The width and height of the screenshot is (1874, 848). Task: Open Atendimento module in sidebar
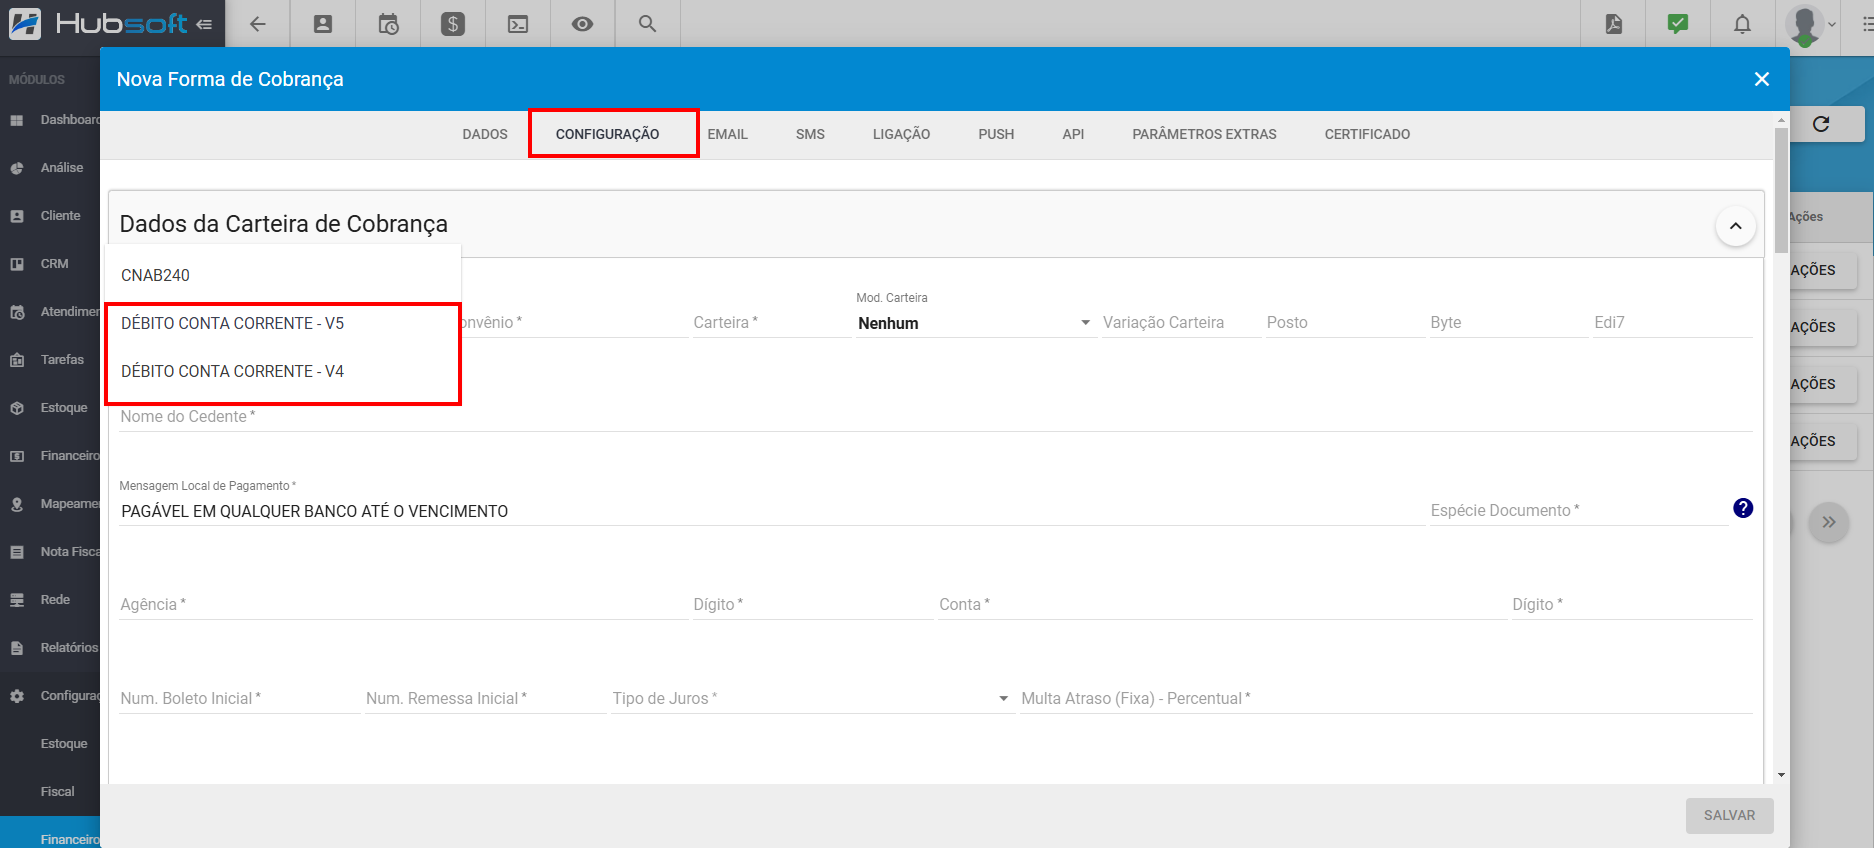(x=50, y=312)
